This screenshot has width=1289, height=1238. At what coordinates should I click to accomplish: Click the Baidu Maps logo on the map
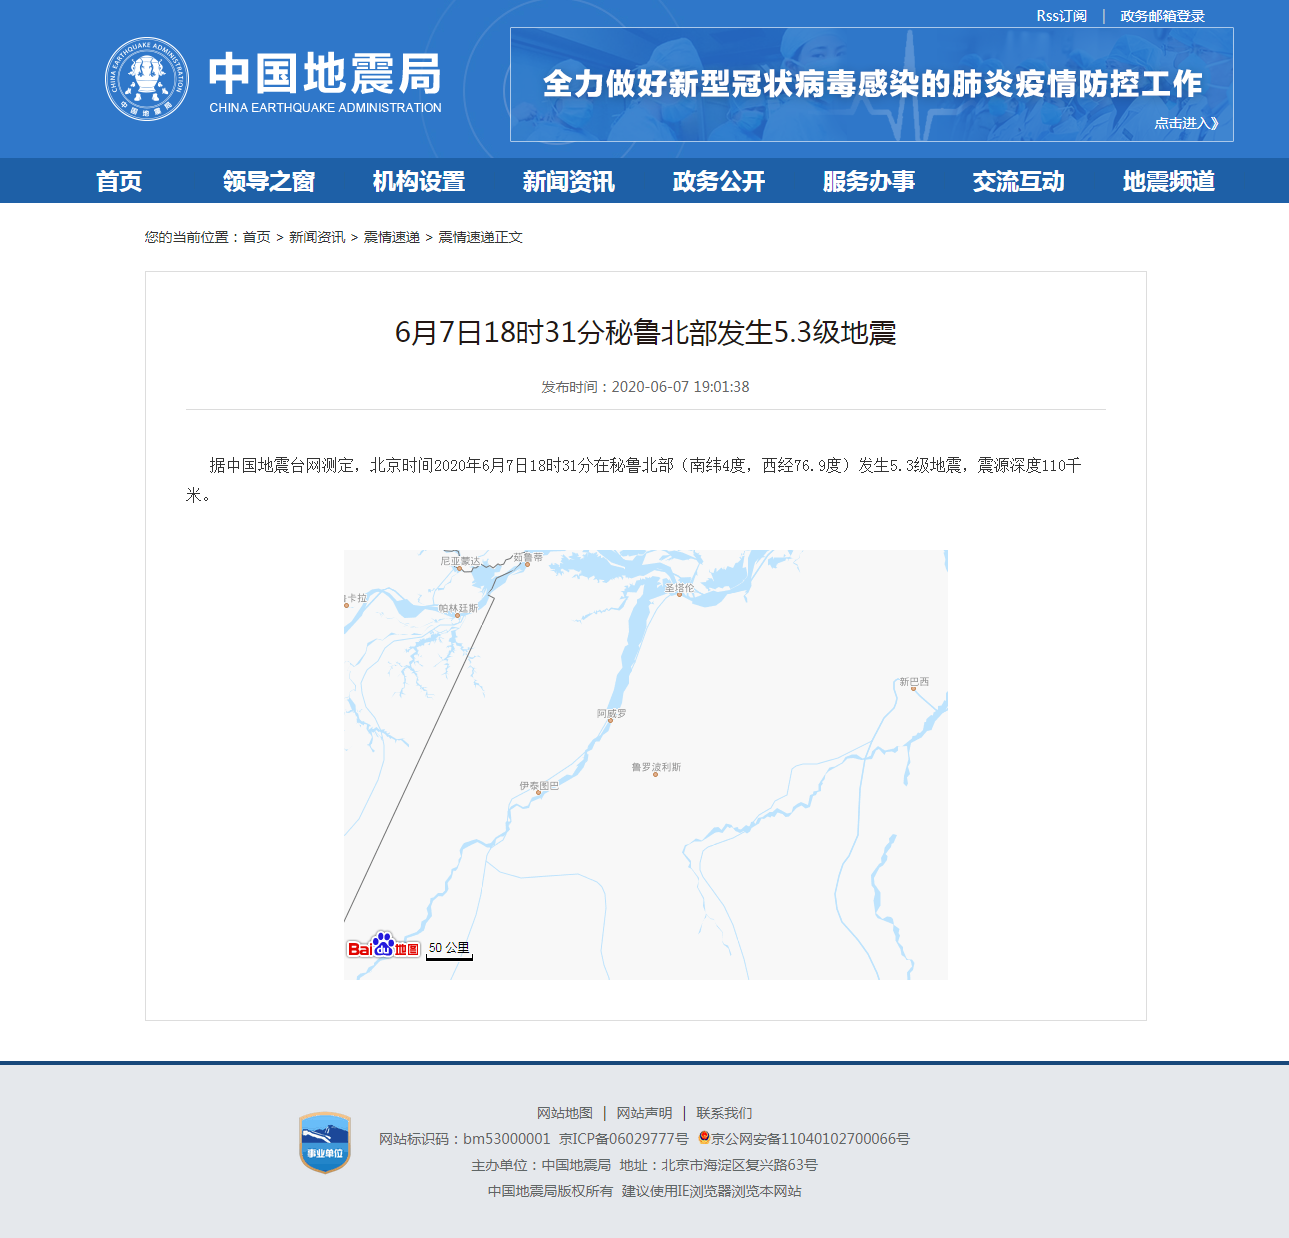pyautogui.click(x=382, y=947)
